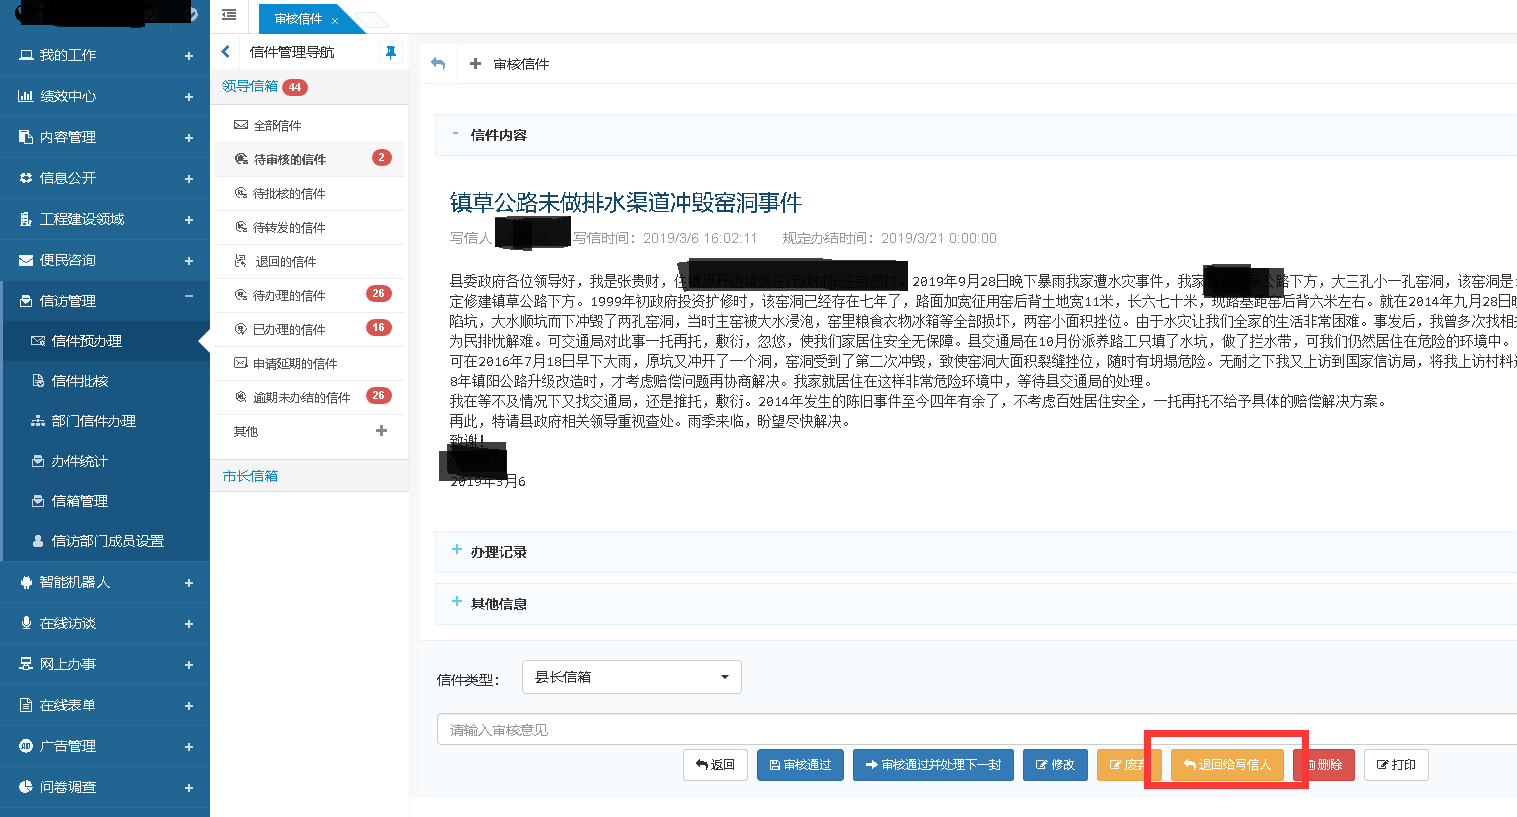The image size is (1517, 817).
Task: Click the reply arrow icon above letter
Action: (438, 63)
